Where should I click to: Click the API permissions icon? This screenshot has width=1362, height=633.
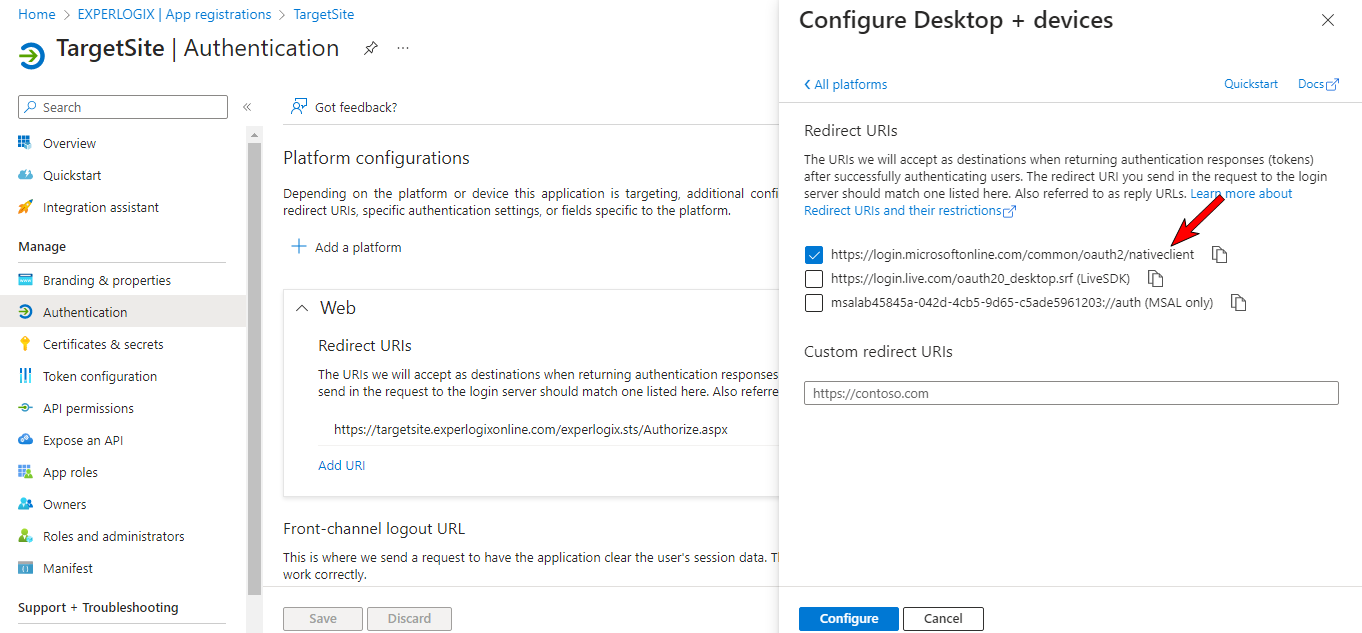pyautogui.click(x=26, y=408)
